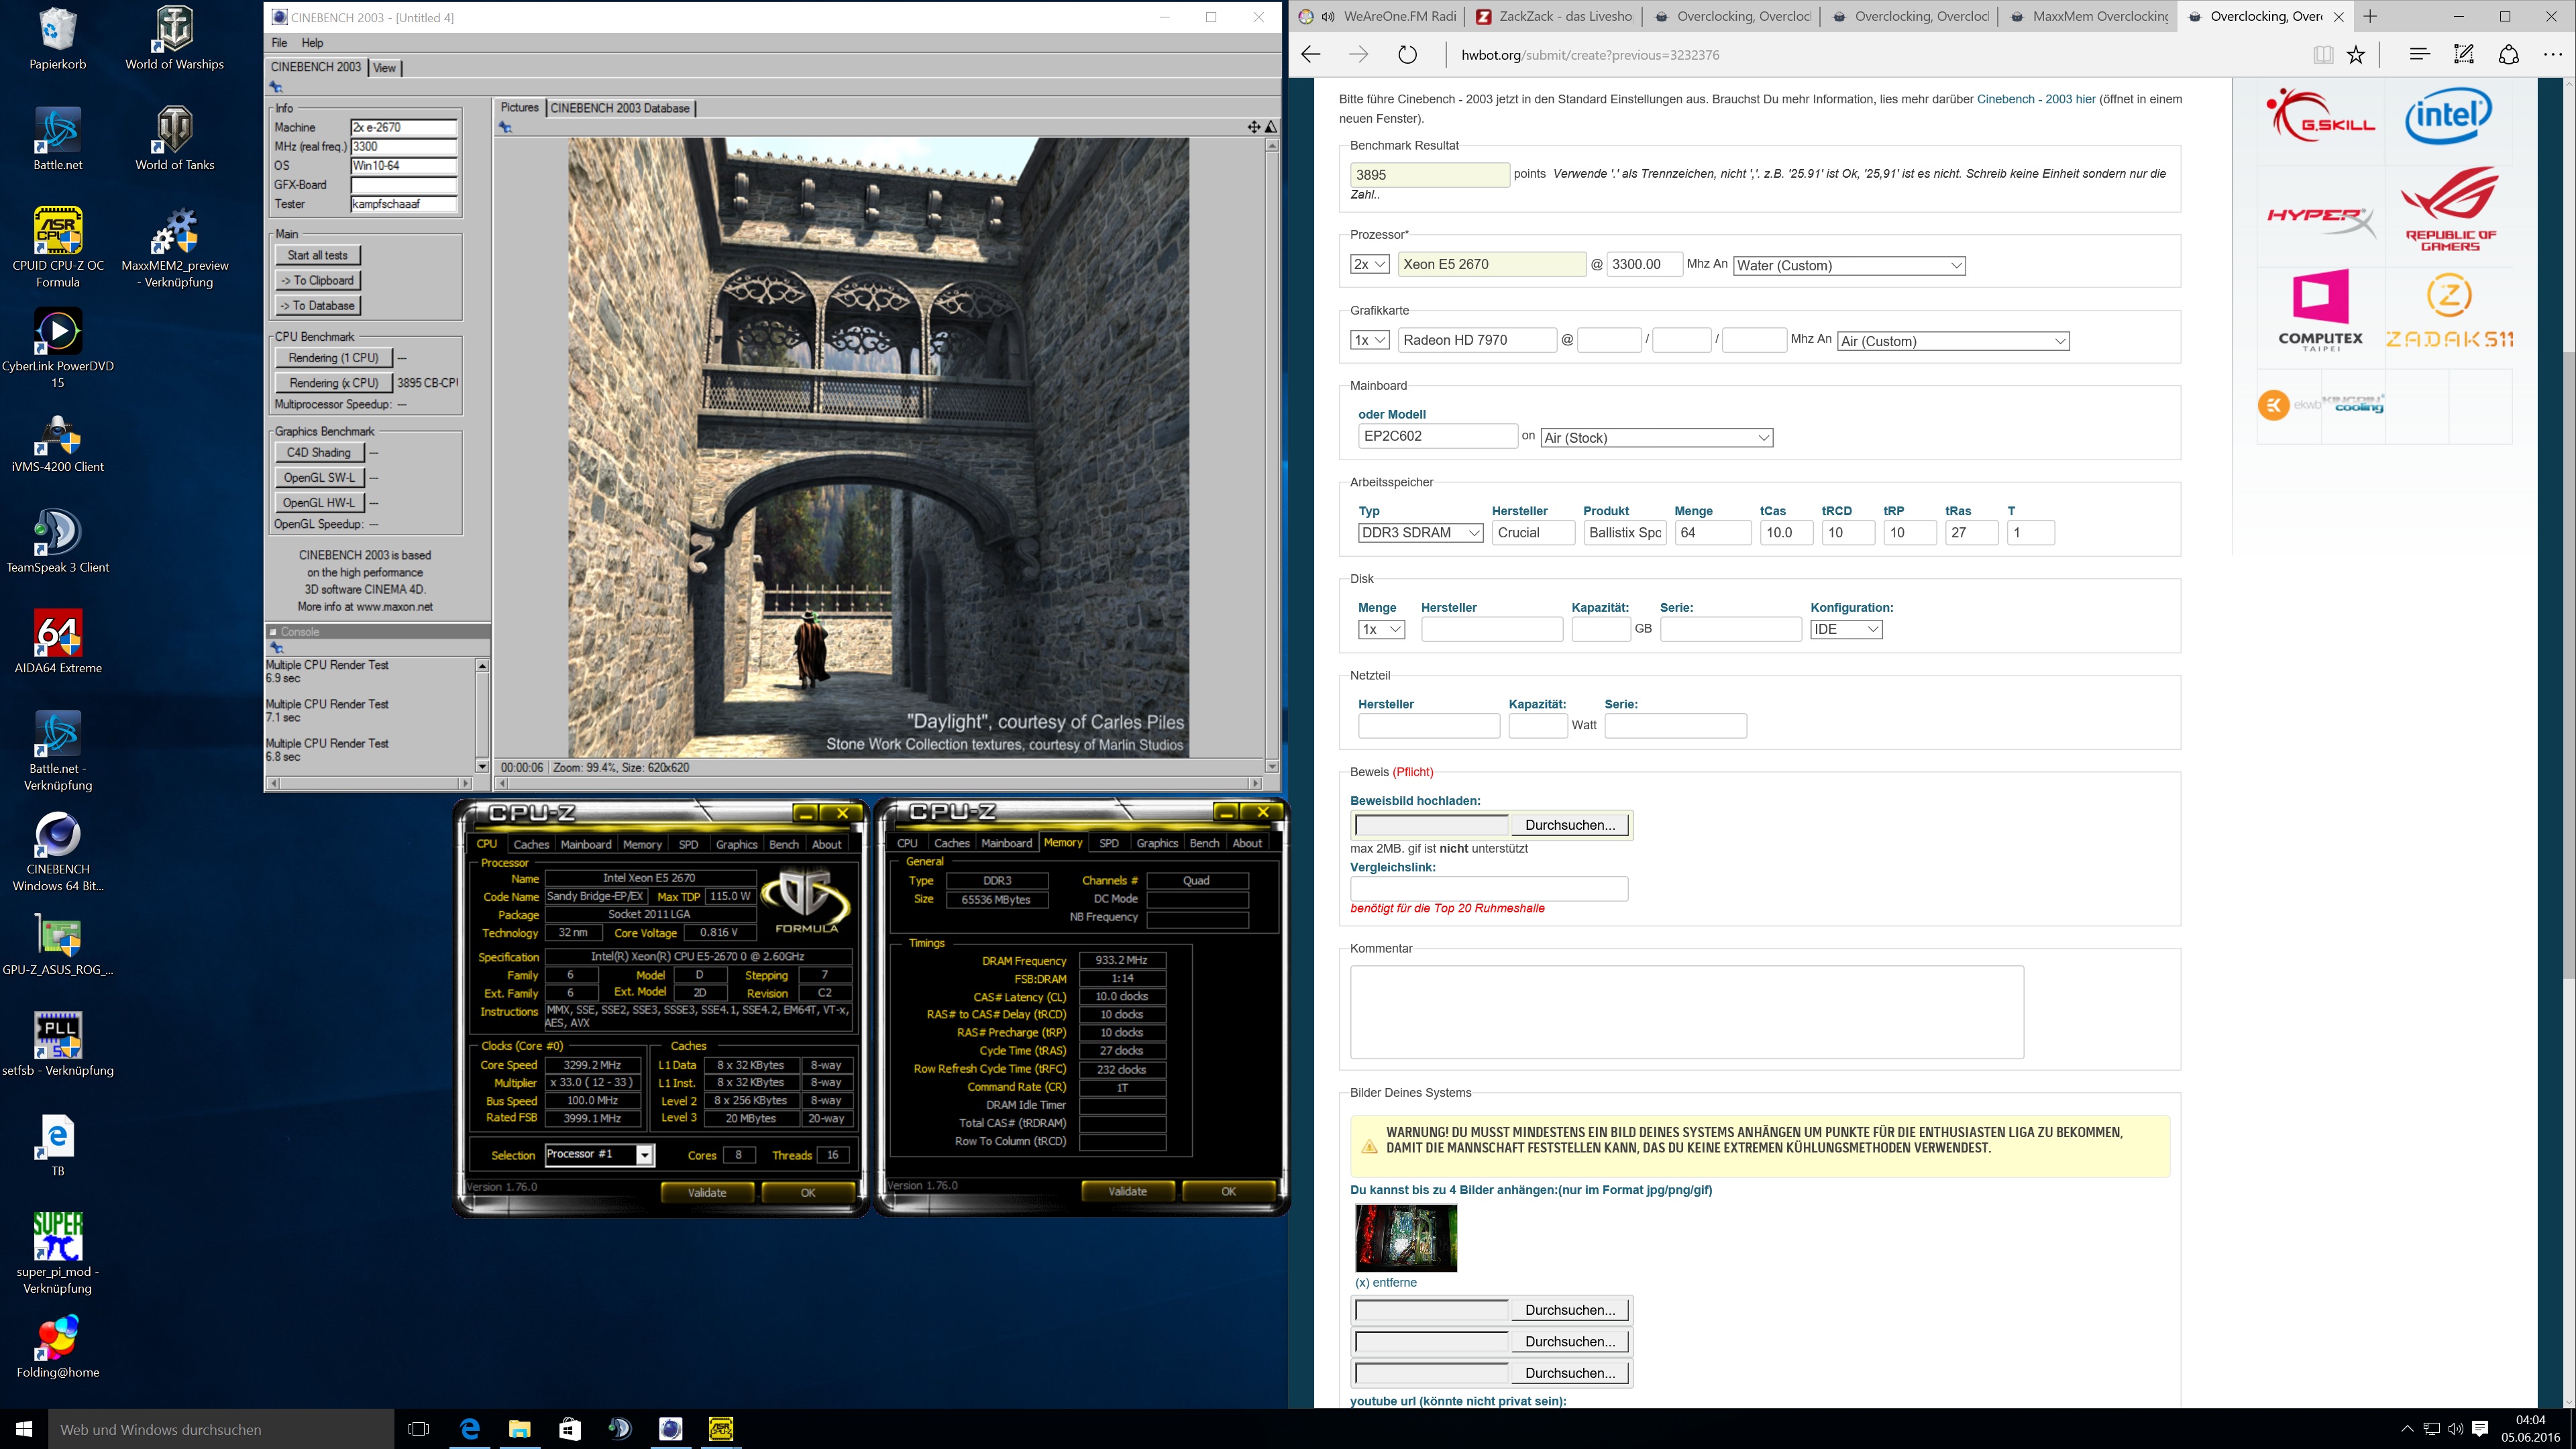Click Durchsuchen for Beweisbild upload
Viewport: 2576px width, 1449px height.
pos(1570,825)
